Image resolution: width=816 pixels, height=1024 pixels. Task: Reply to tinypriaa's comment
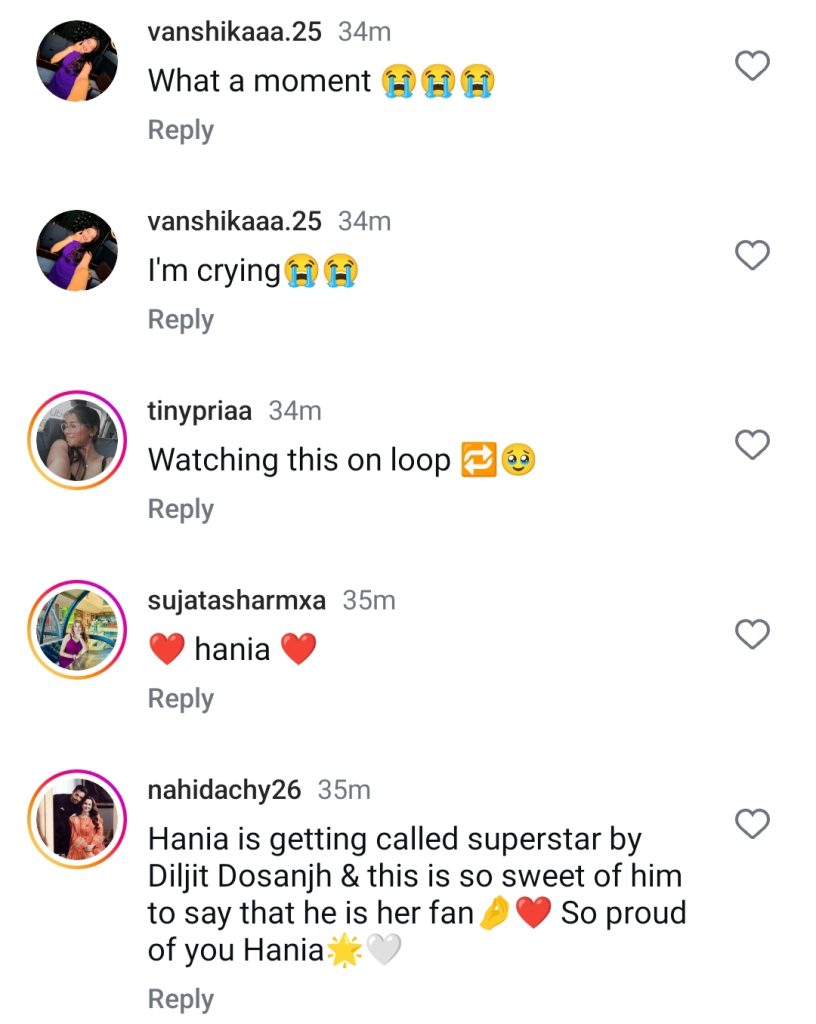[x=181, y=509]
